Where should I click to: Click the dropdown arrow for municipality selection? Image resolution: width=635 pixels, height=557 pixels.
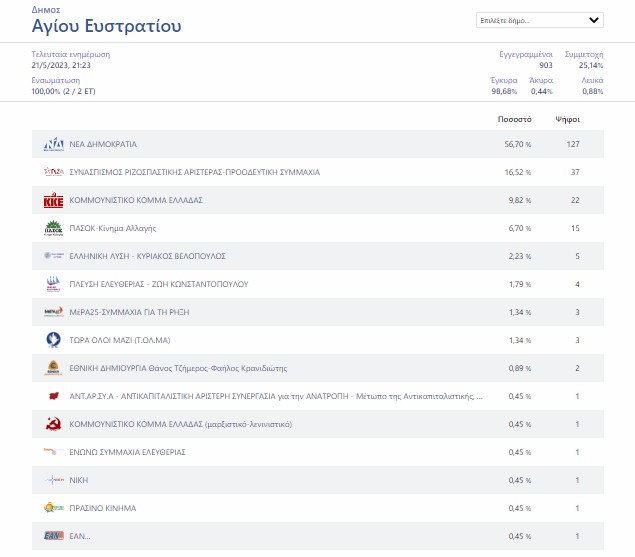click(x=594, y=20)
